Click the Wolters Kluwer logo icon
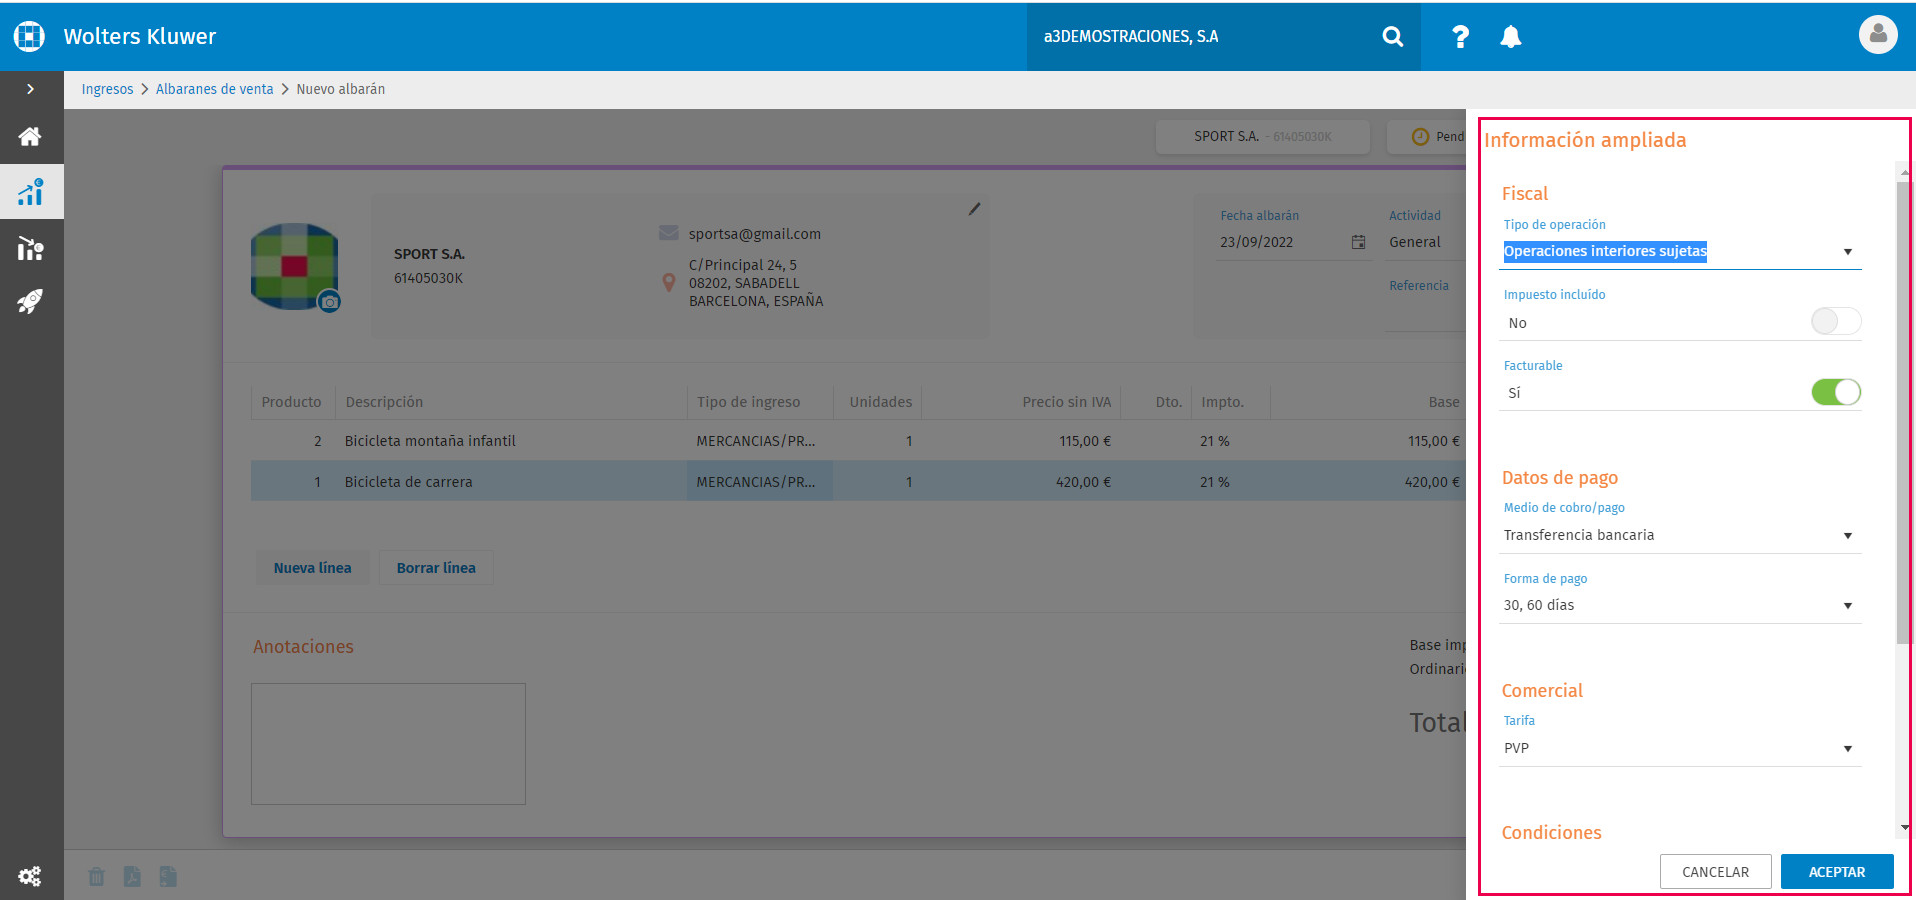The image size is (1916, 900). (29, 36)
